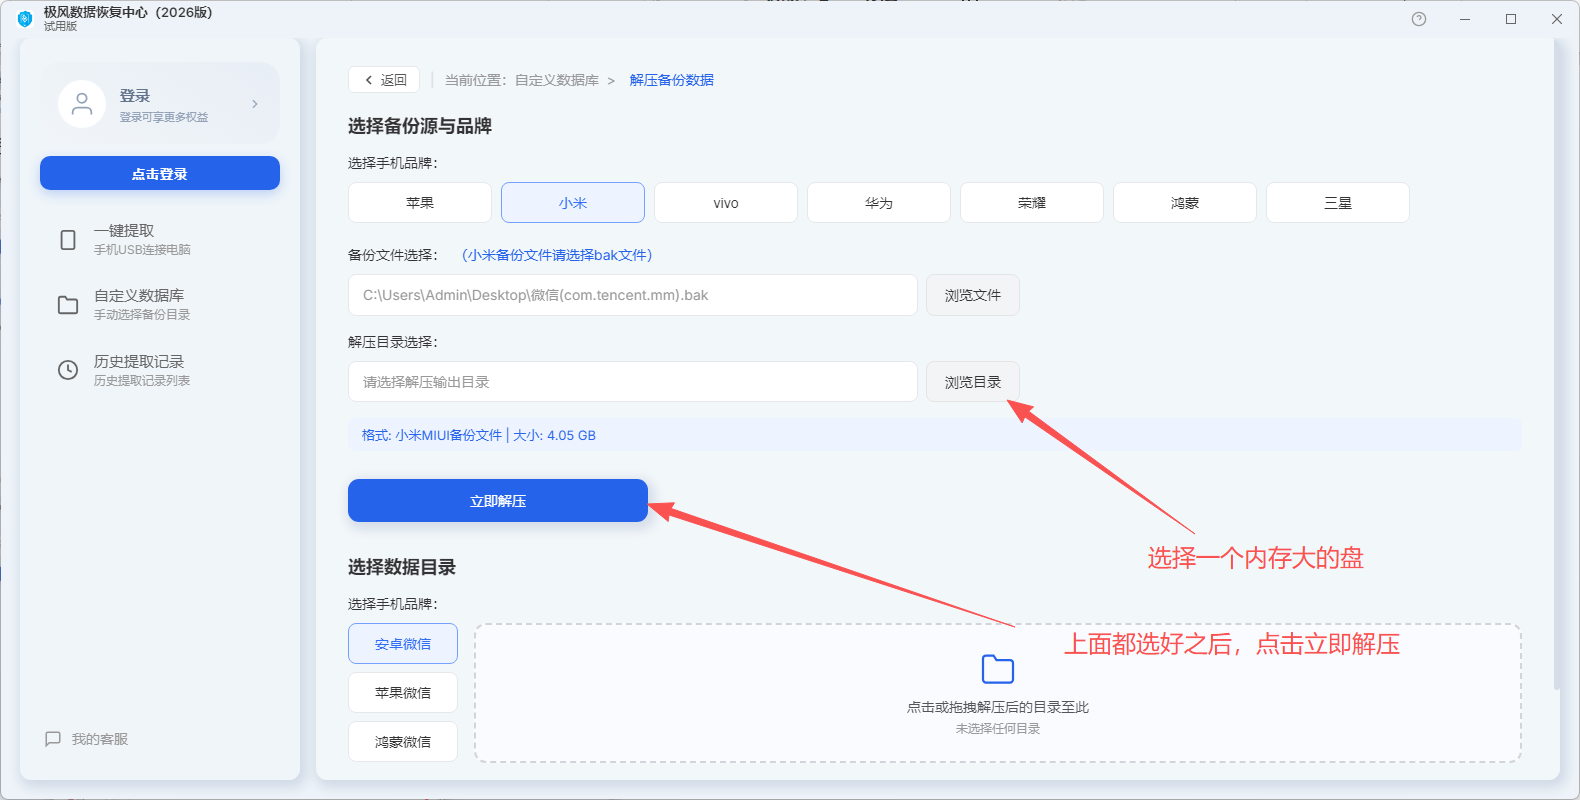Image resolution: width=1580 pixels, height=800 pixels.
Task: Click the folder icon in drop area
Action: click(x=998, y=669)
